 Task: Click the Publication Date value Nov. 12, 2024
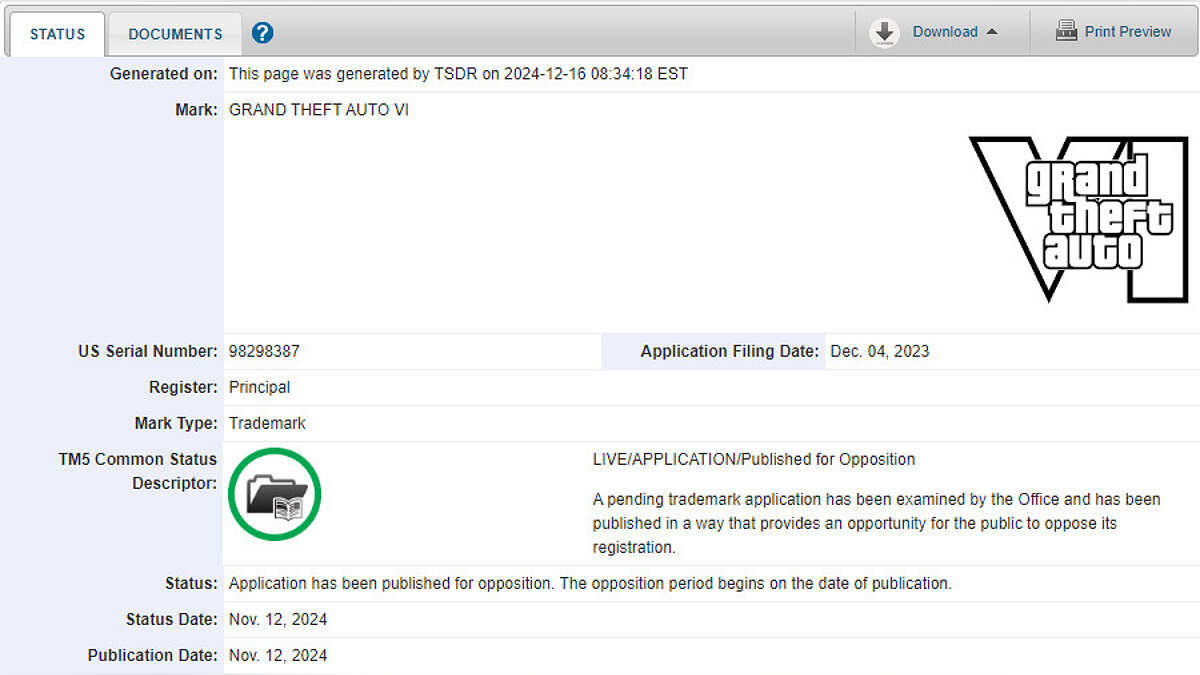coord(278,655)
